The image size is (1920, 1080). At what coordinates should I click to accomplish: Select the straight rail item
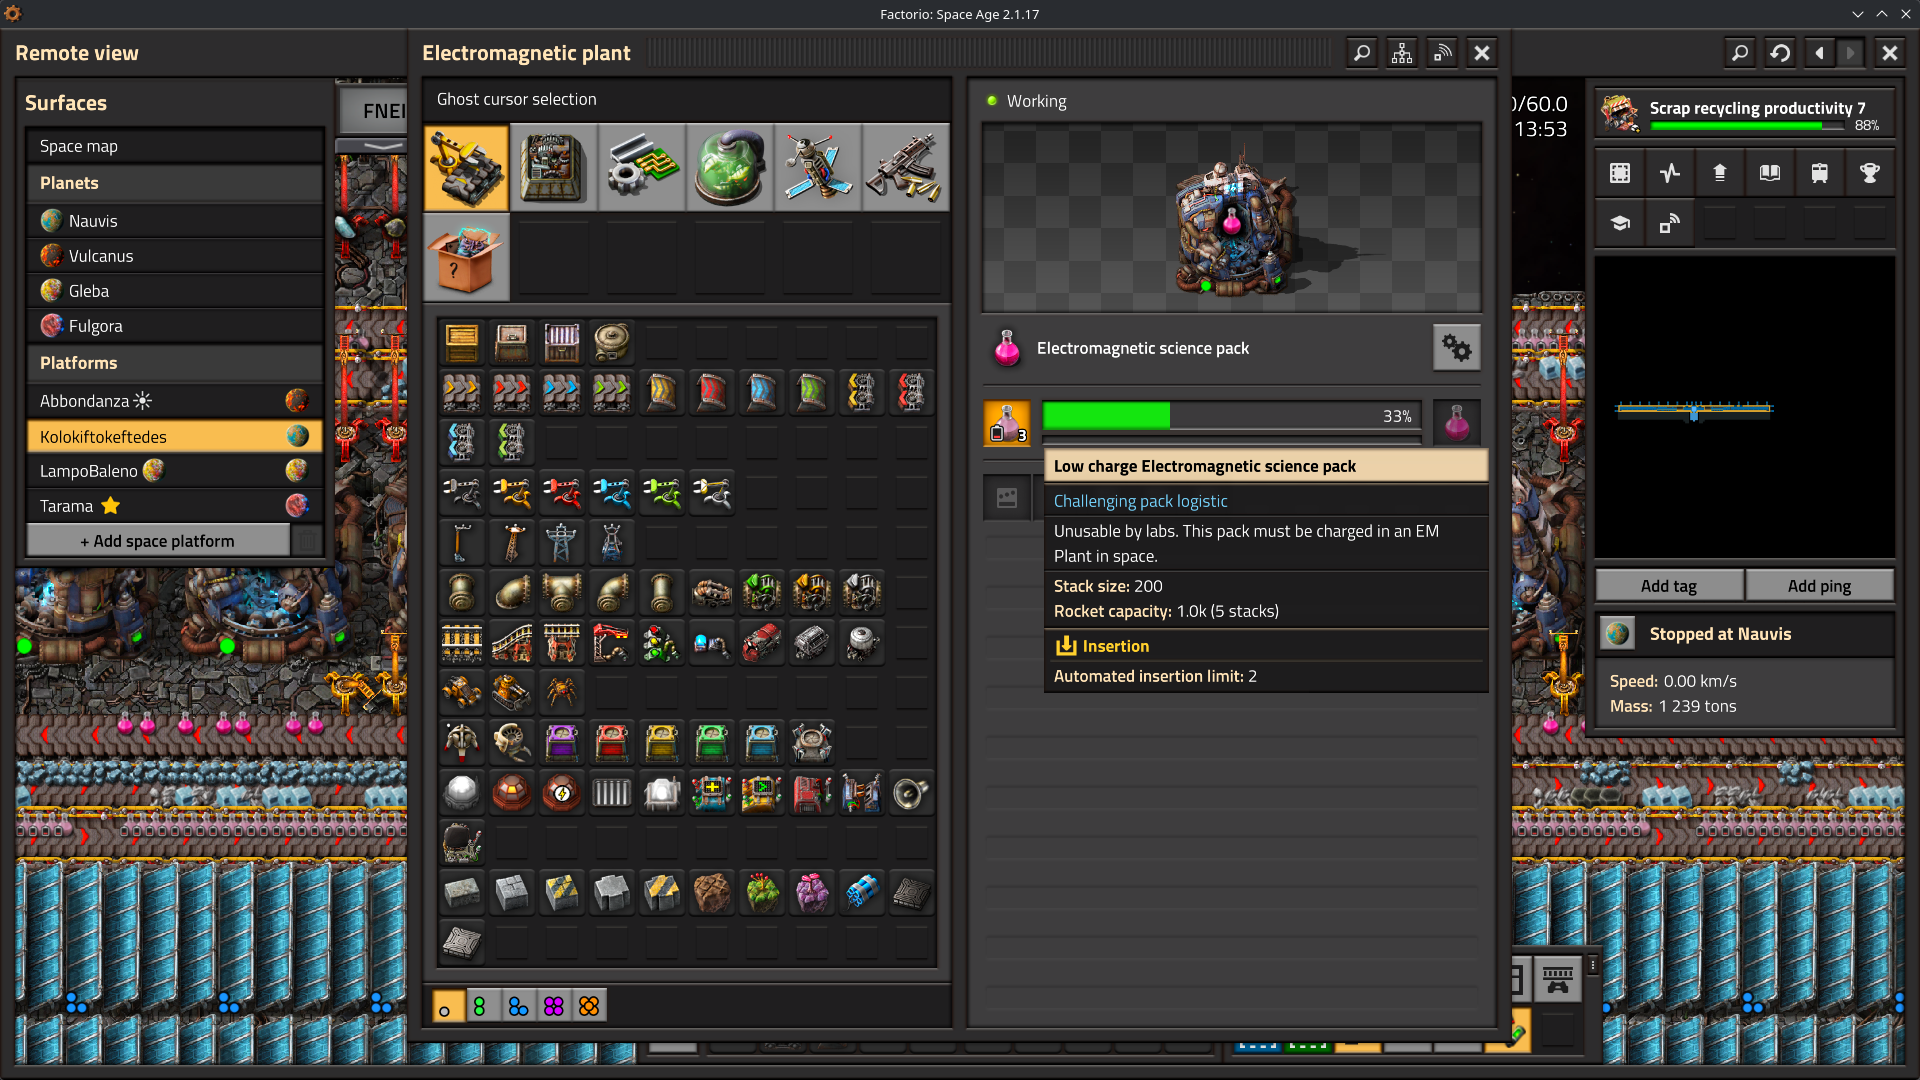(461, 642)
